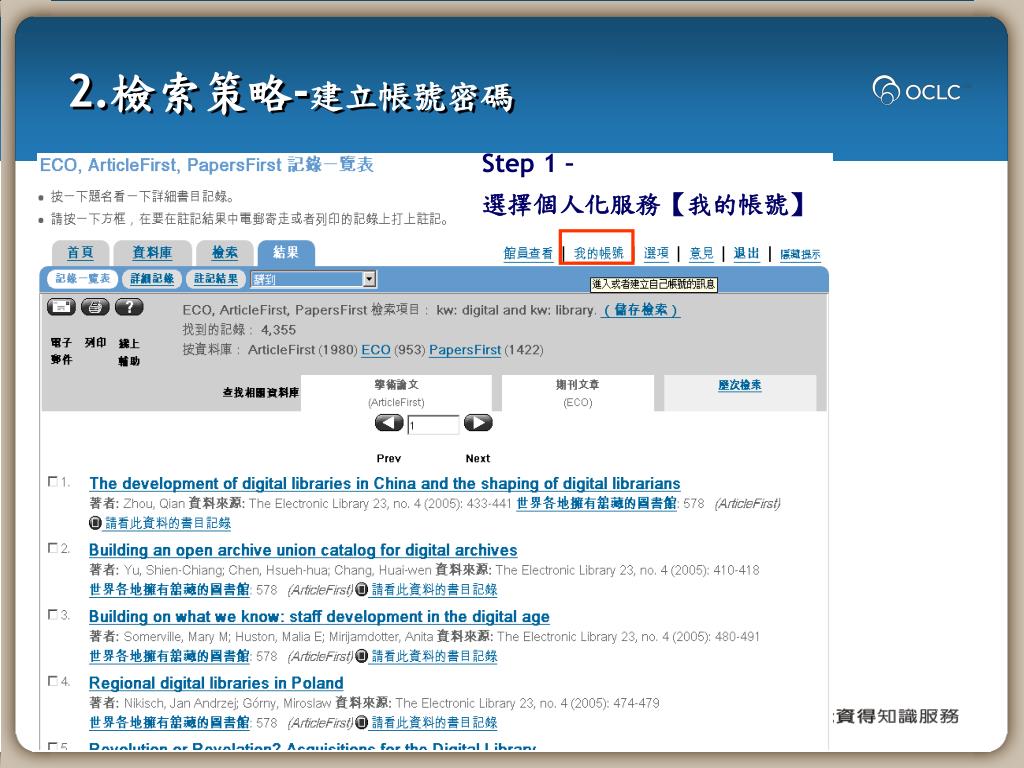Open the 學術論文 (ArticleFirst) tab
The height and width of the screenshot is (768, 1024).
coord(396,393)
